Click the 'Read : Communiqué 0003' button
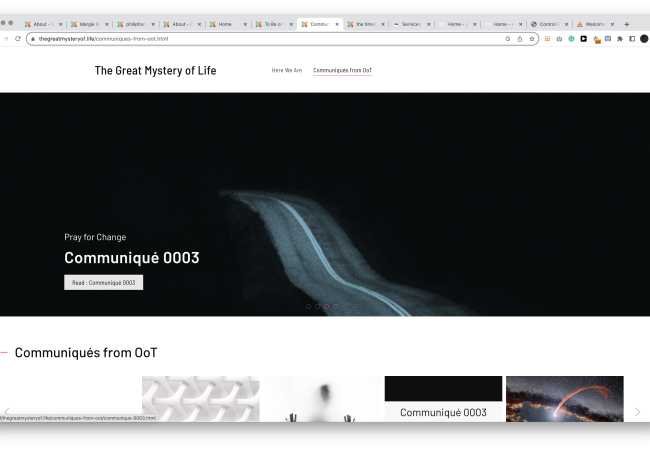Viewport: 650px width, 450px height. point(104,283)
